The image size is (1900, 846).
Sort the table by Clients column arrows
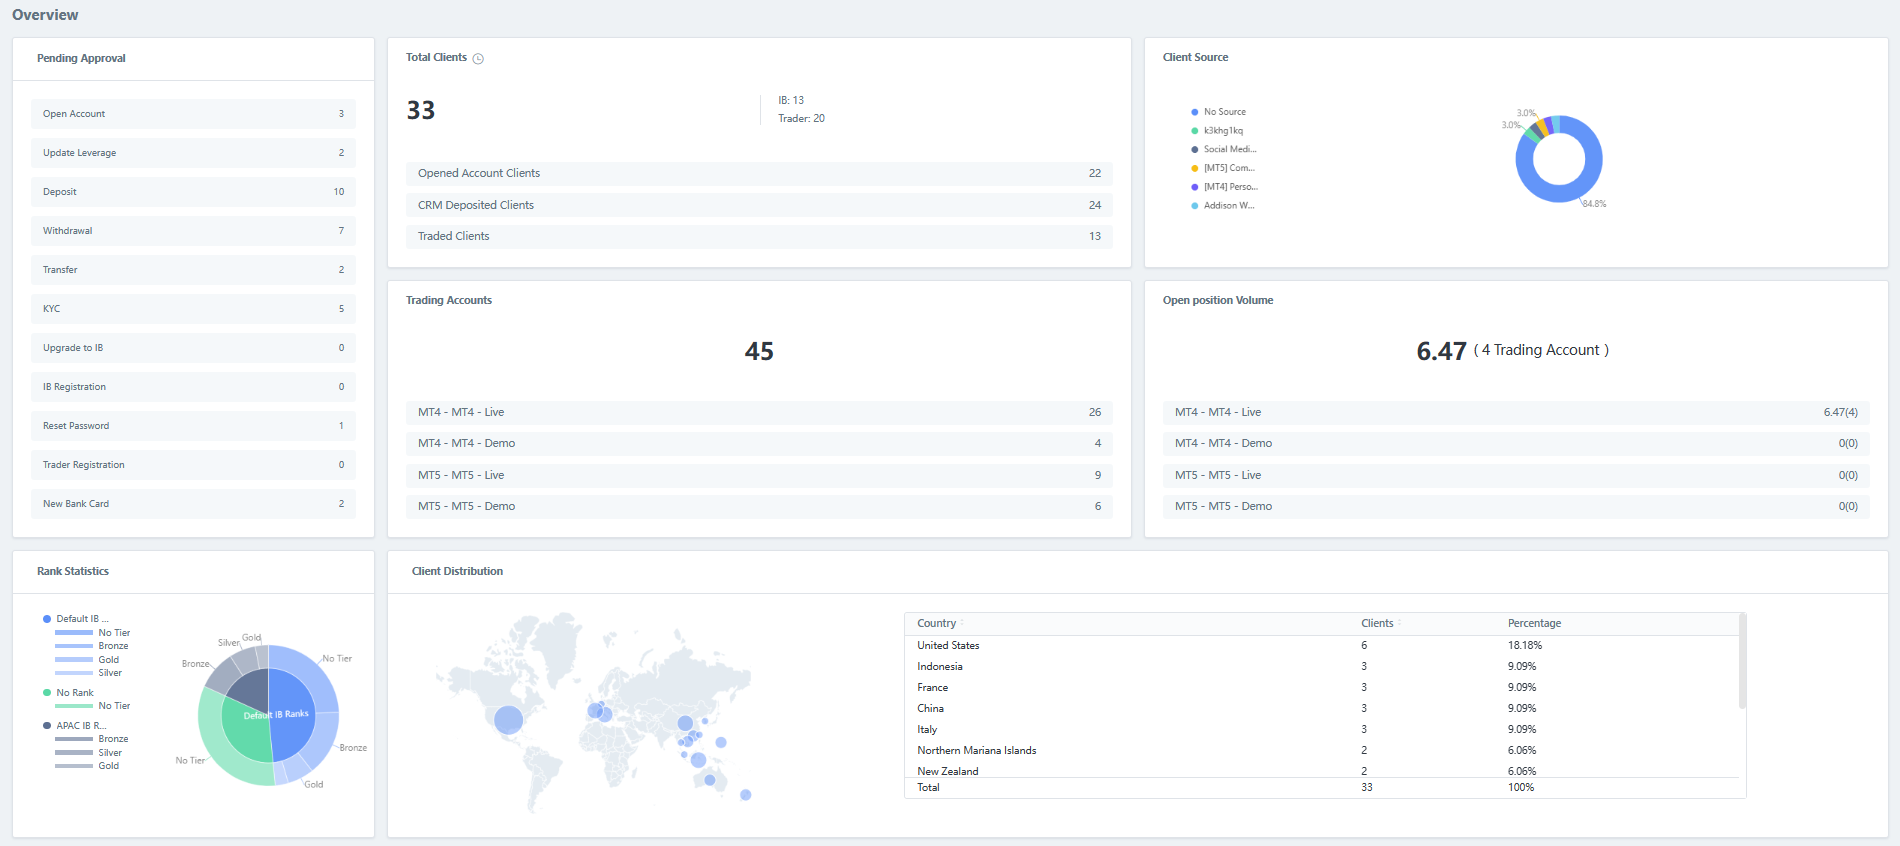pyautogui.click(x=1399, y=623)
